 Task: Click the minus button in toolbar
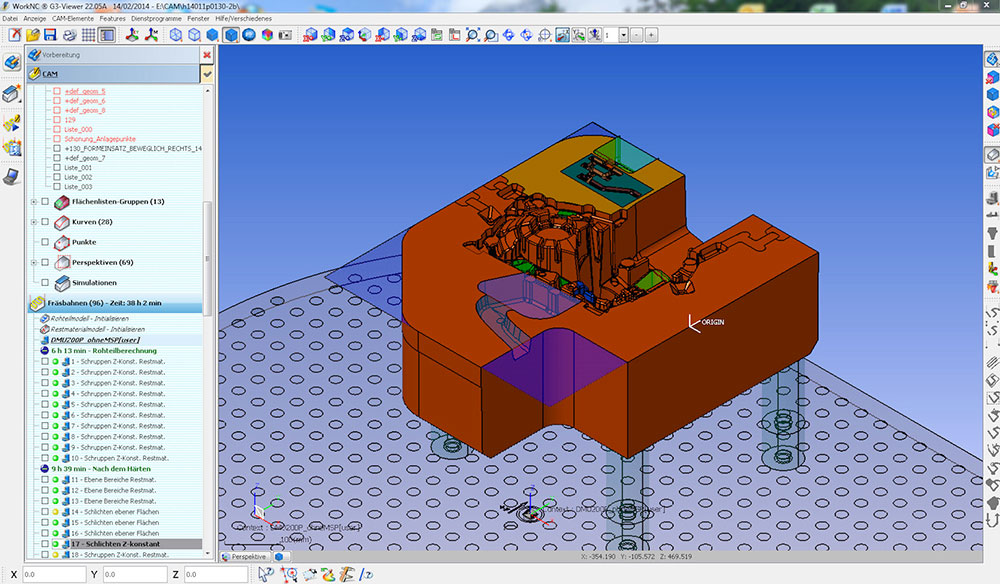[636, 35]
